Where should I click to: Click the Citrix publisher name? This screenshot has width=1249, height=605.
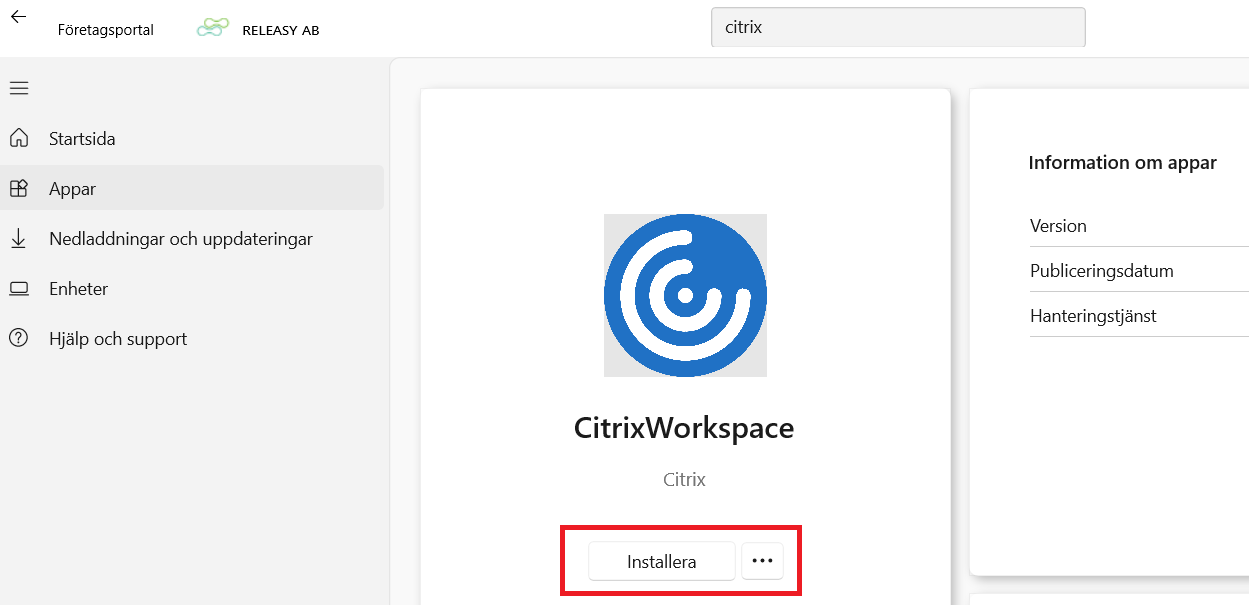pyautogui.click(x=684, y=480)
